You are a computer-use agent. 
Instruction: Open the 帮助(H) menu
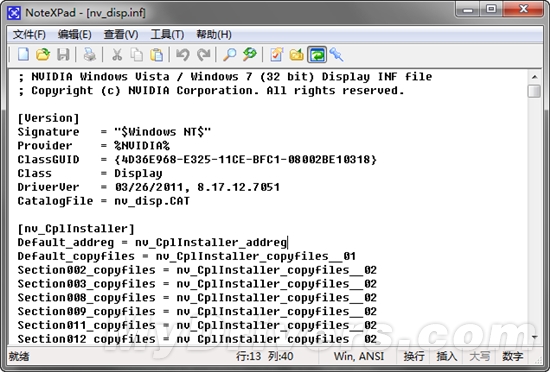214,35
